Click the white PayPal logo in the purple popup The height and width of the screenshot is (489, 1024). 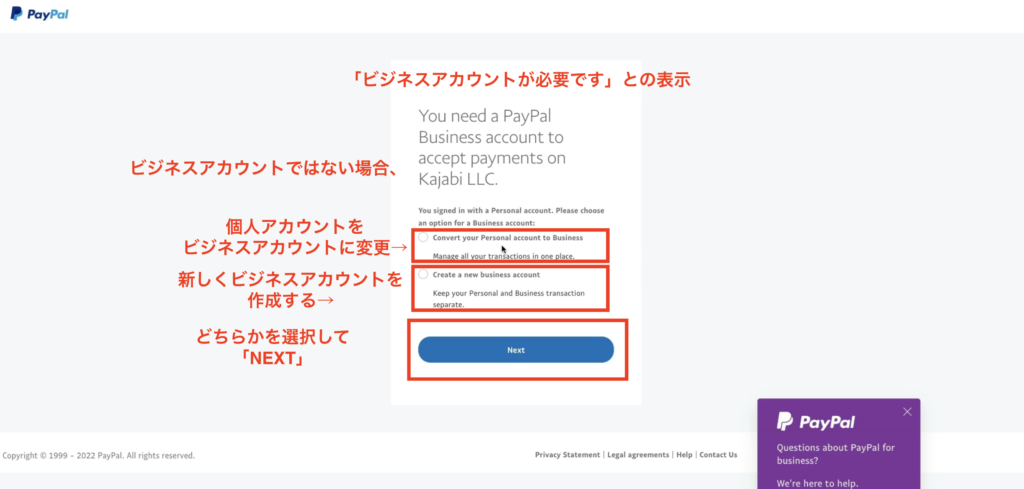[816, 422]
